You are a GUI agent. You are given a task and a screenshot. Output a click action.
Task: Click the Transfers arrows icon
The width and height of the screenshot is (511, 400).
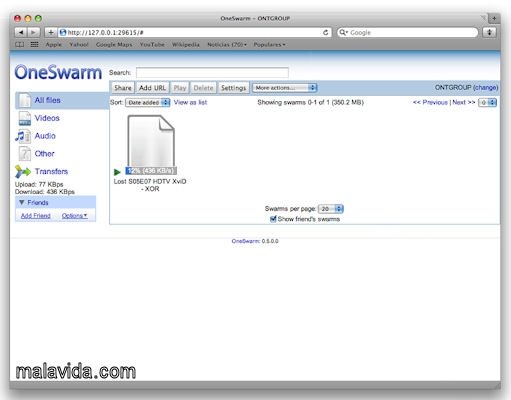pyautogui.click(x=23, y=172)
